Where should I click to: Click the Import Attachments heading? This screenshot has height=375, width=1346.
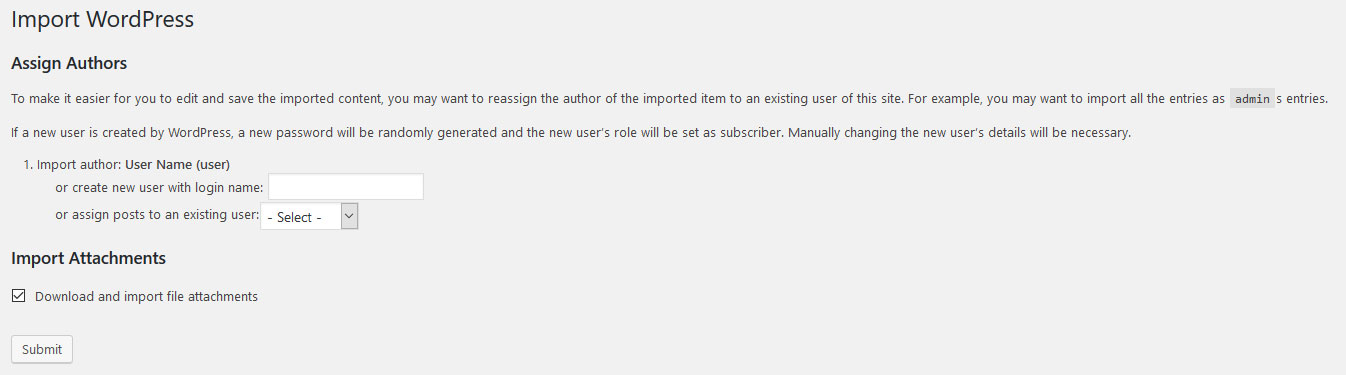(88, 258)
